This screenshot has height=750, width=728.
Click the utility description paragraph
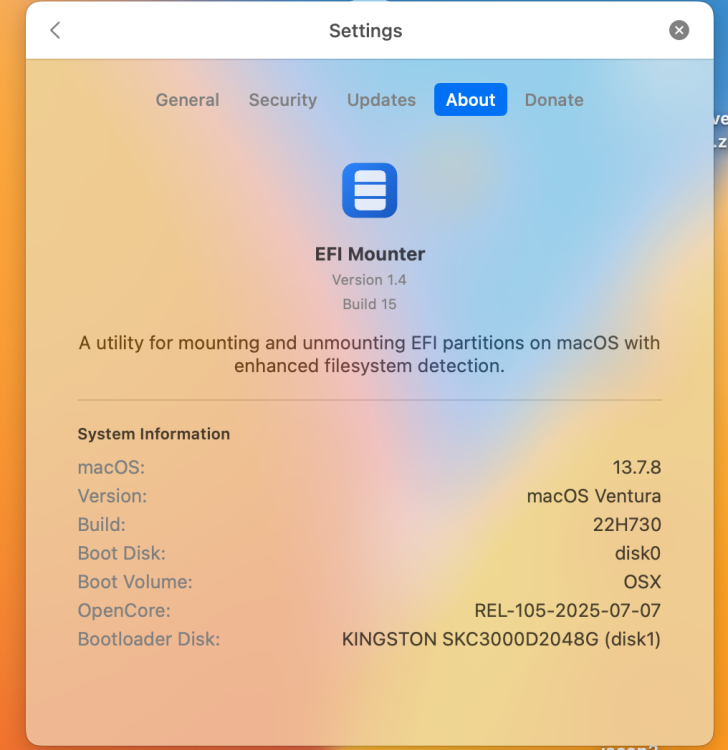pyautogui.click(x=369, y=354)
